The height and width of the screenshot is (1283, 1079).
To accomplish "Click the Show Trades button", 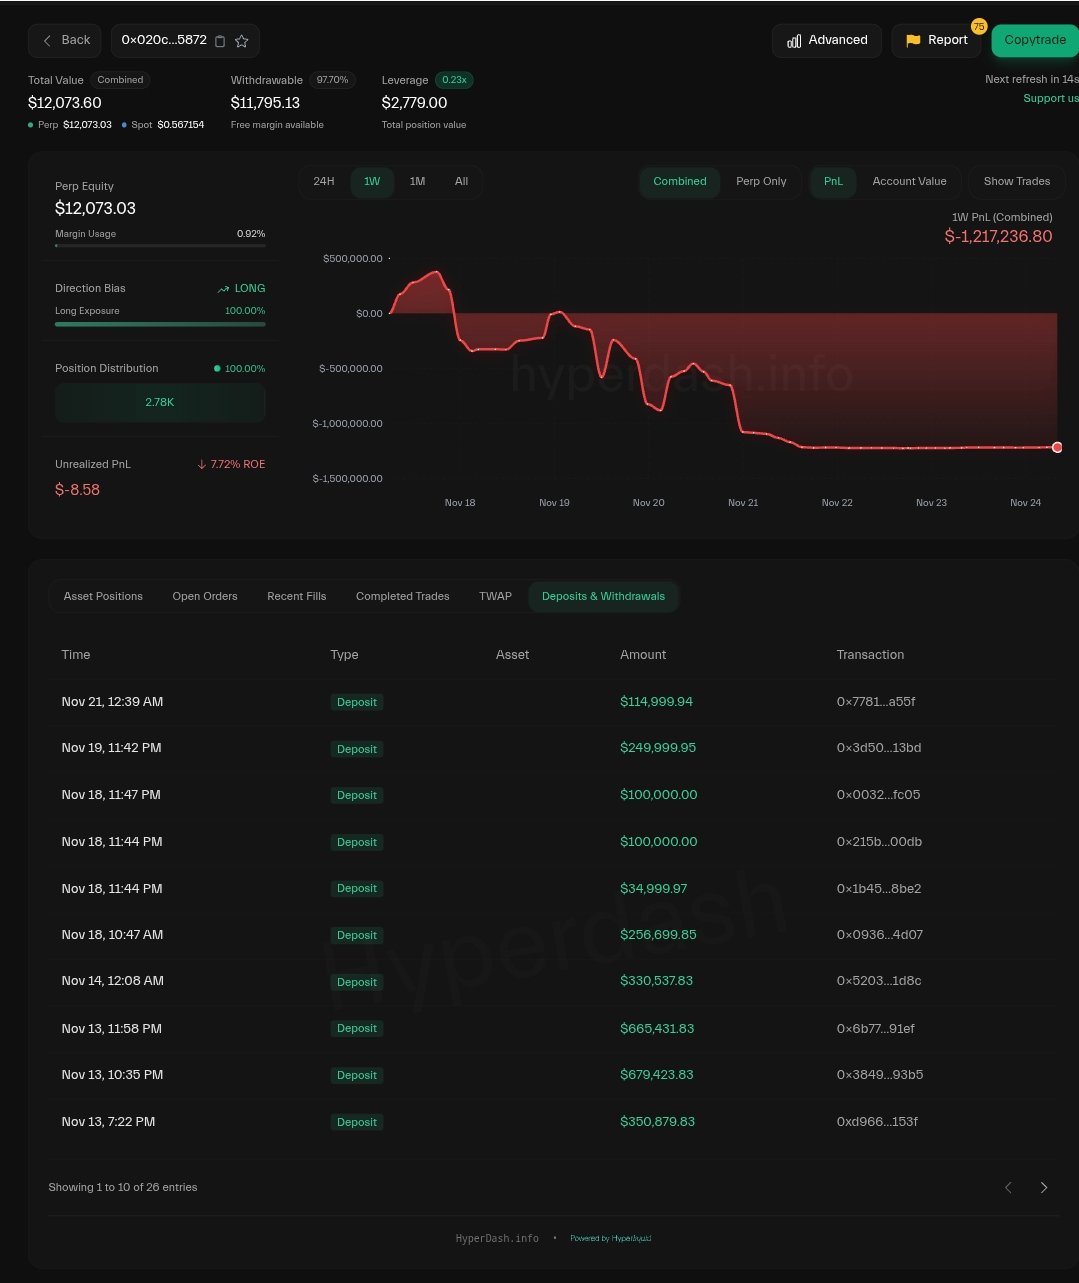I will 1016,181.
